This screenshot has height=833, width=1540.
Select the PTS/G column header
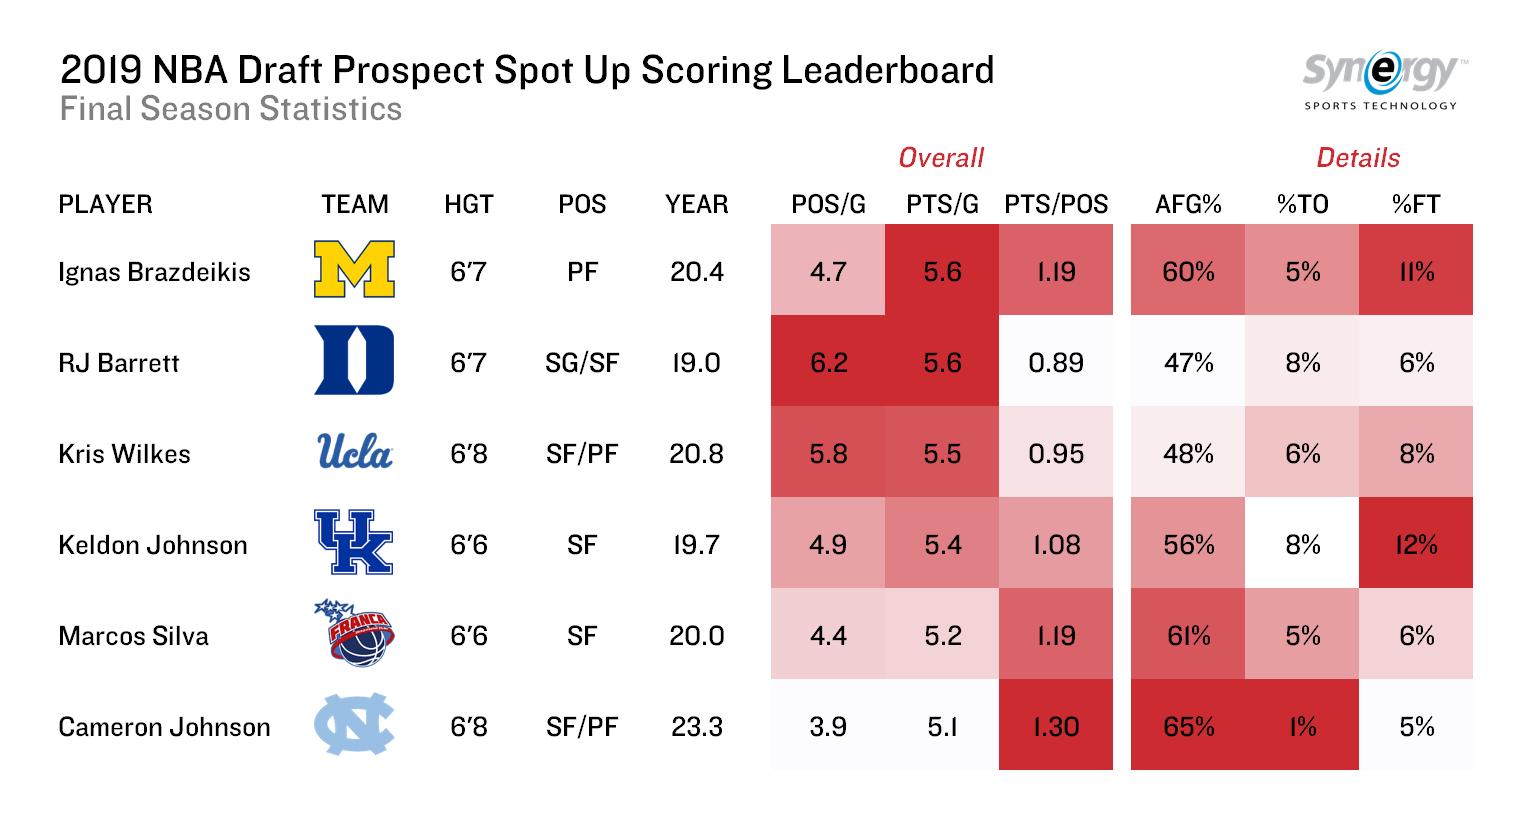point(941,205)
